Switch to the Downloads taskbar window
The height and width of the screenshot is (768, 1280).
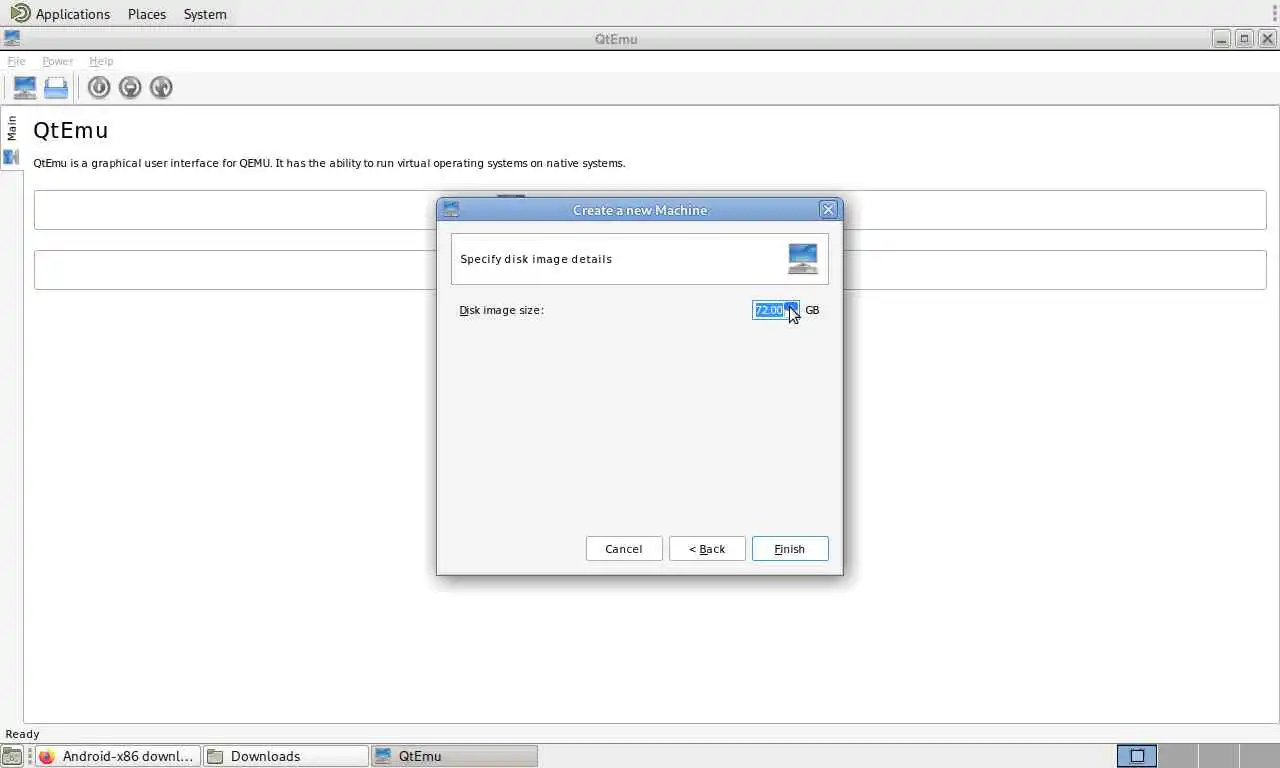[286, 756]
